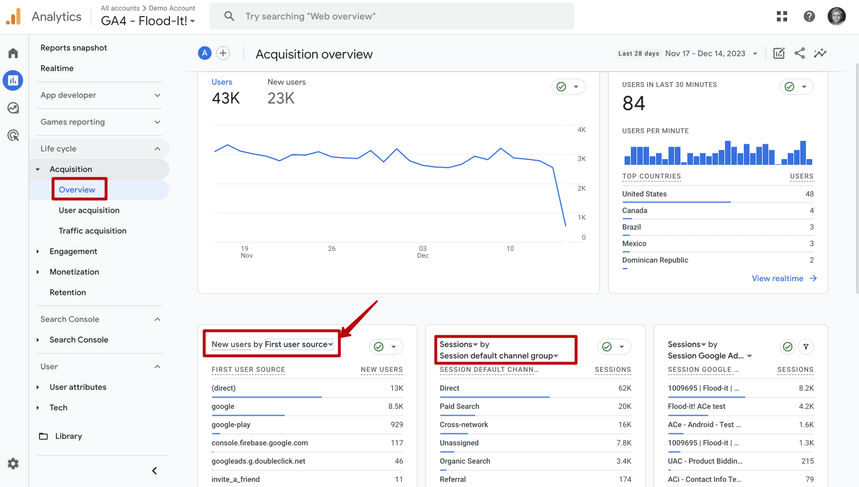The height and width of the screenshot is (487, 859).
Task: Open Admin settings gear icon
Action: tap(13, 464)
